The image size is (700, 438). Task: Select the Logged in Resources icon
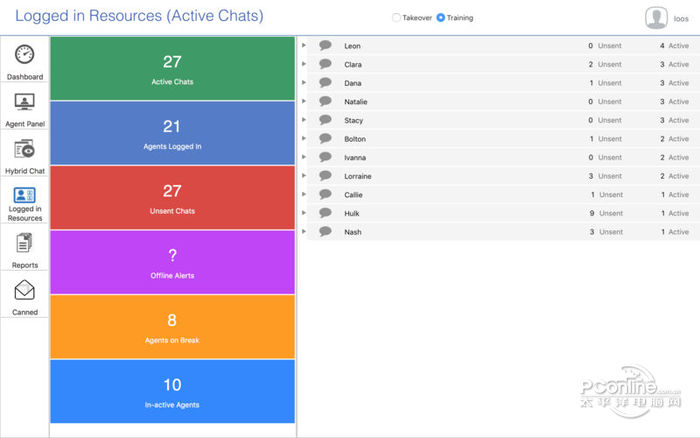coord(25,196)
